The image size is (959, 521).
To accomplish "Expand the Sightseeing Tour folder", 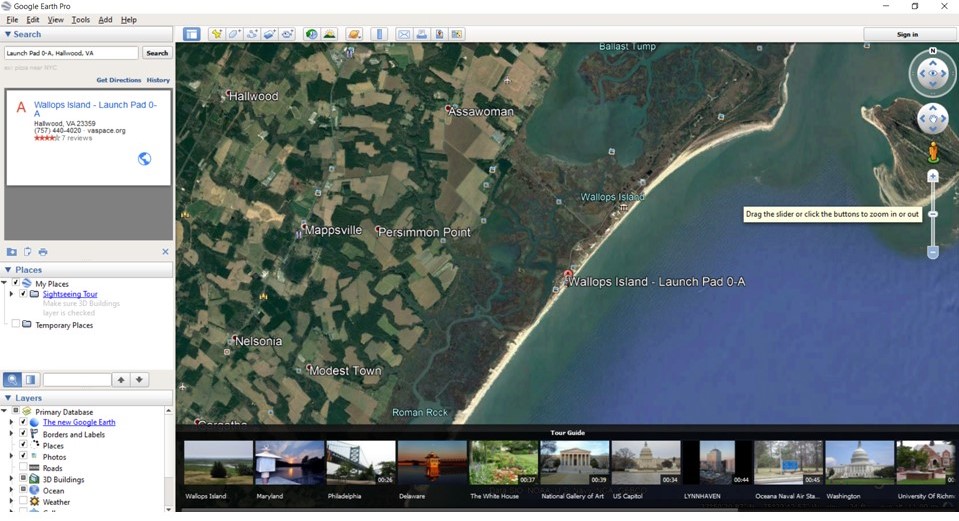I will pyautogui.click(x=11, y=294).
